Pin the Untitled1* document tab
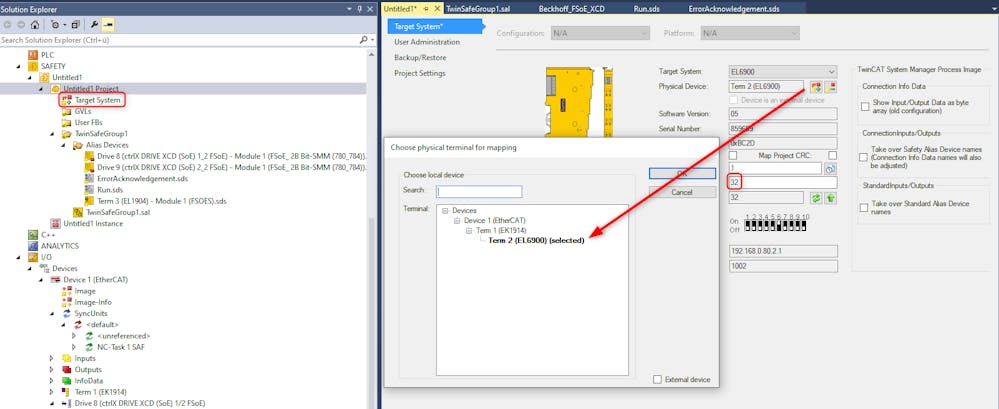 (x=426, y=9)
